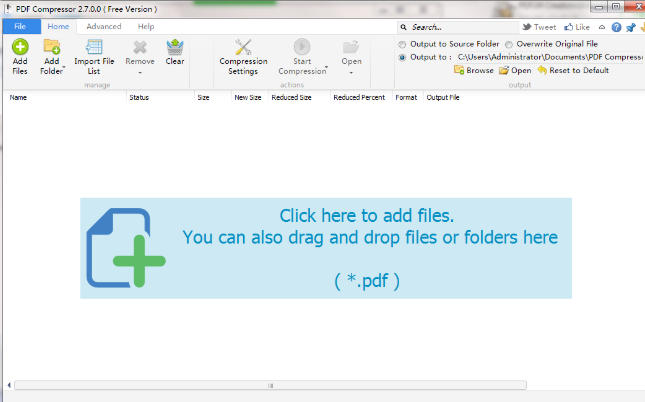This screenshot has height=402, width=645.
Task: Select Output to Source Folder option
Action: (403, 45)
